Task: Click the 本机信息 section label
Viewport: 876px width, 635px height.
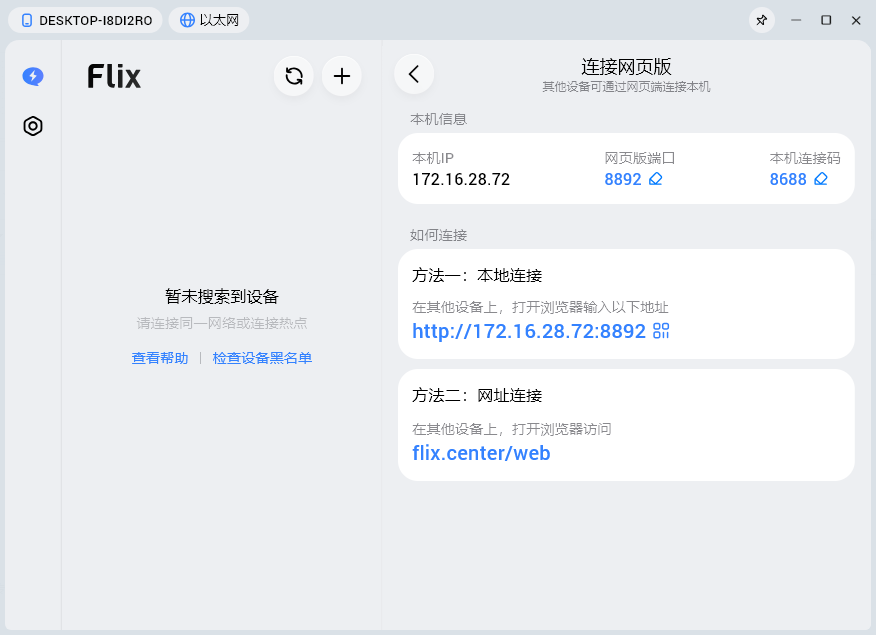Action: pyautogui.click(x=439, y=119)
